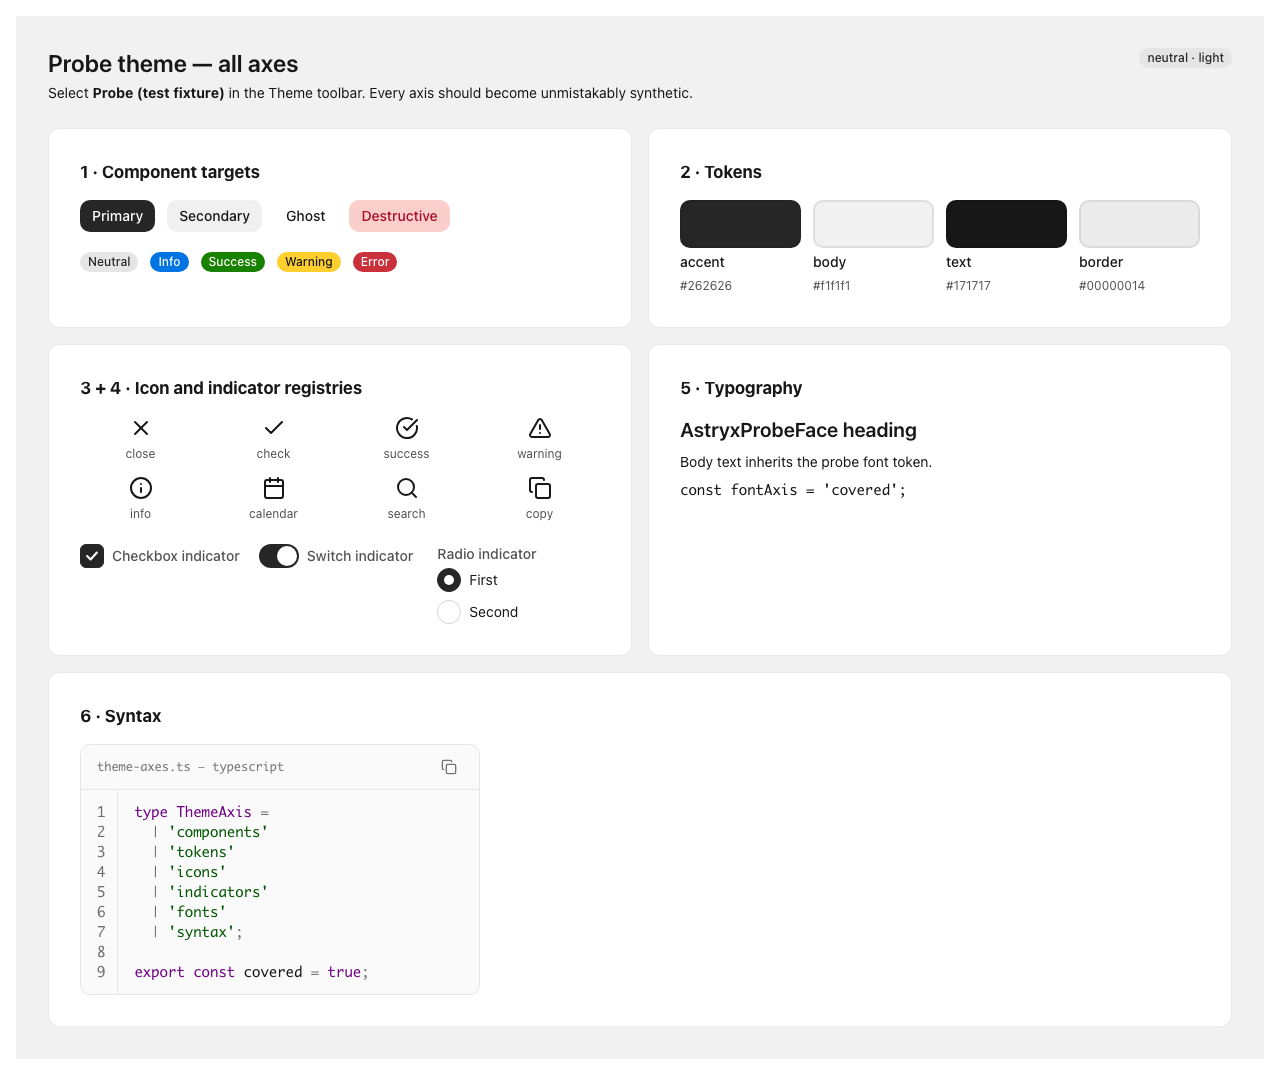Screen dimensions: 1280x1075
Task: Click the '1 · Component targets' heading
Action: [x=170, y=172]
